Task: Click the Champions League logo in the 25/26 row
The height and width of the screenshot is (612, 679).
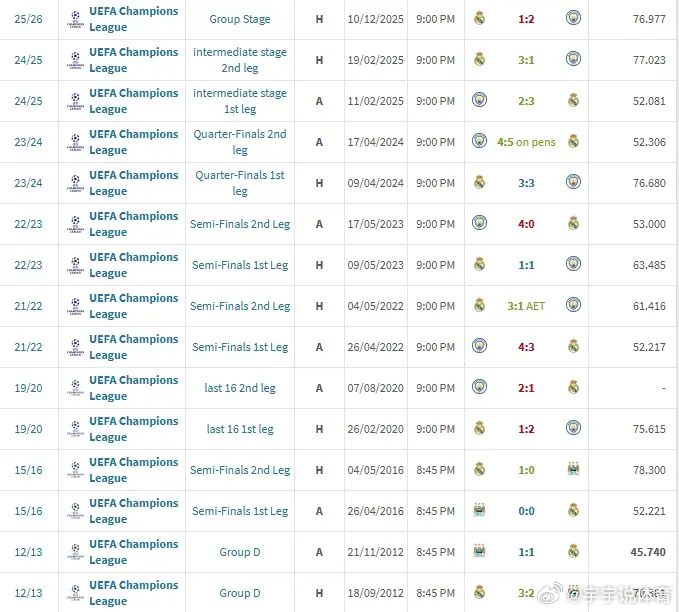Action: tap(75, 19)
